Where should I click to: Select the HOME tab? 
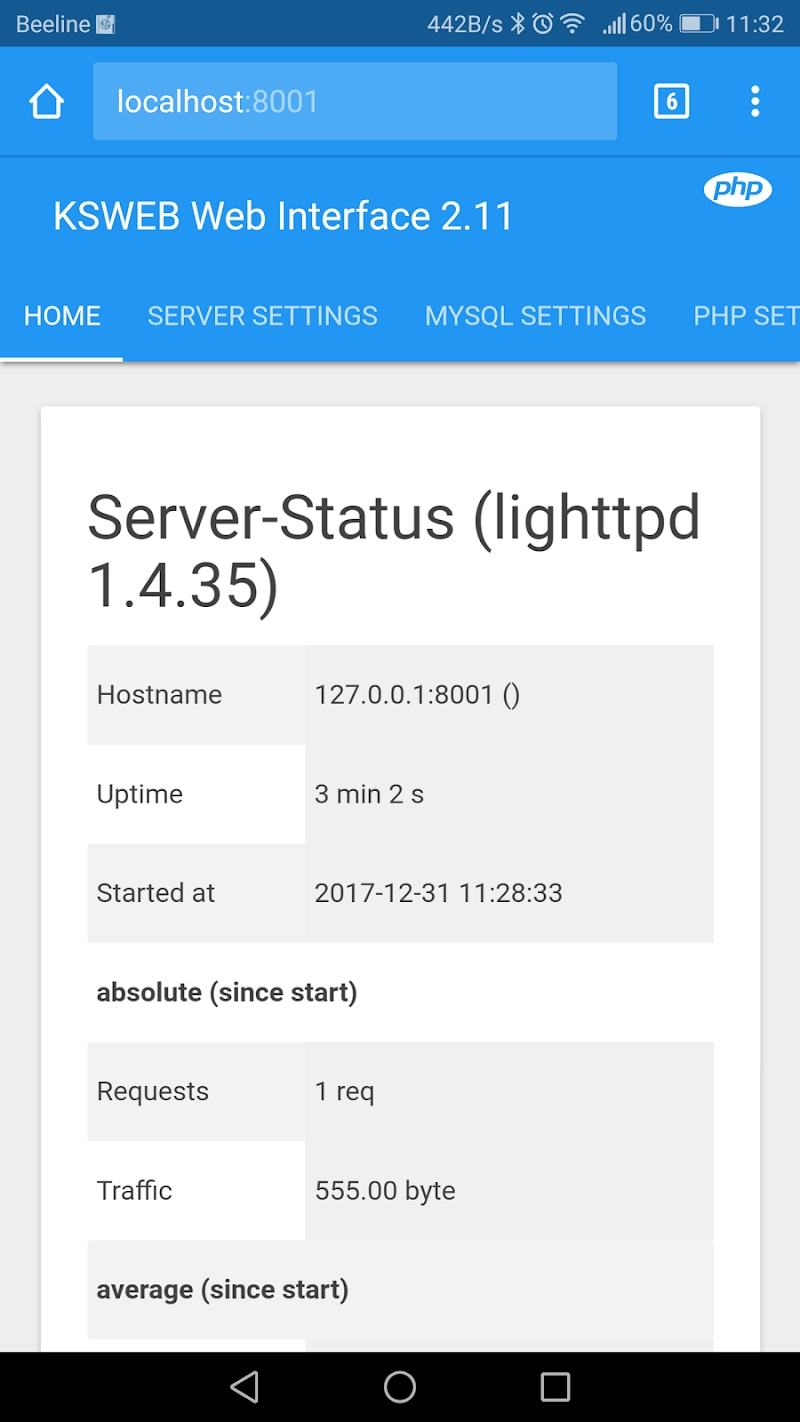pos(61,315)
